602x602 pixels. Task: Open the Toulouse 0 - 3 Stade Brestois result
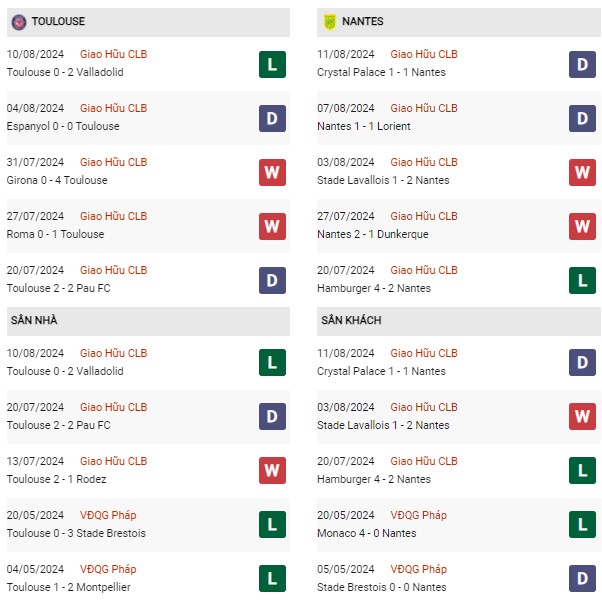click(76, 533)
